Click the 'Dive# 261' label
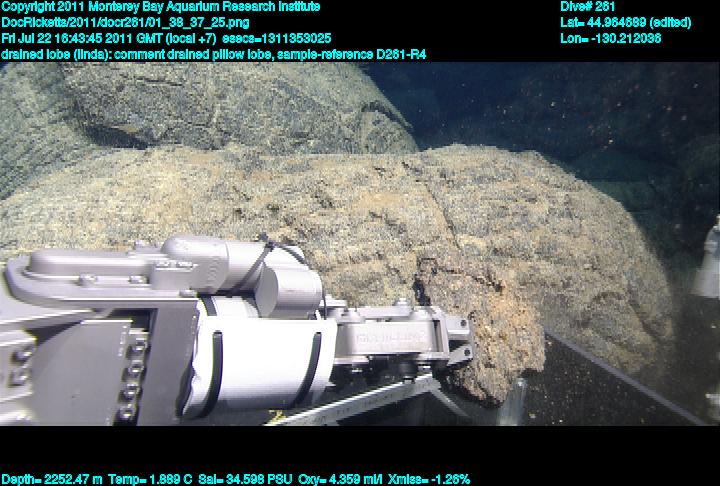Screen dimensions: 720x486 click(x=587, y=6)
